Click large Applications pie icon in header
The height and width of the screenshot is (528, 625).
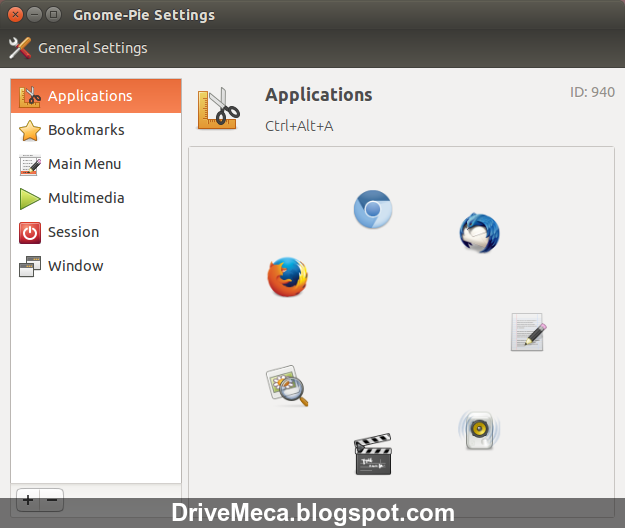coord(218,109)
